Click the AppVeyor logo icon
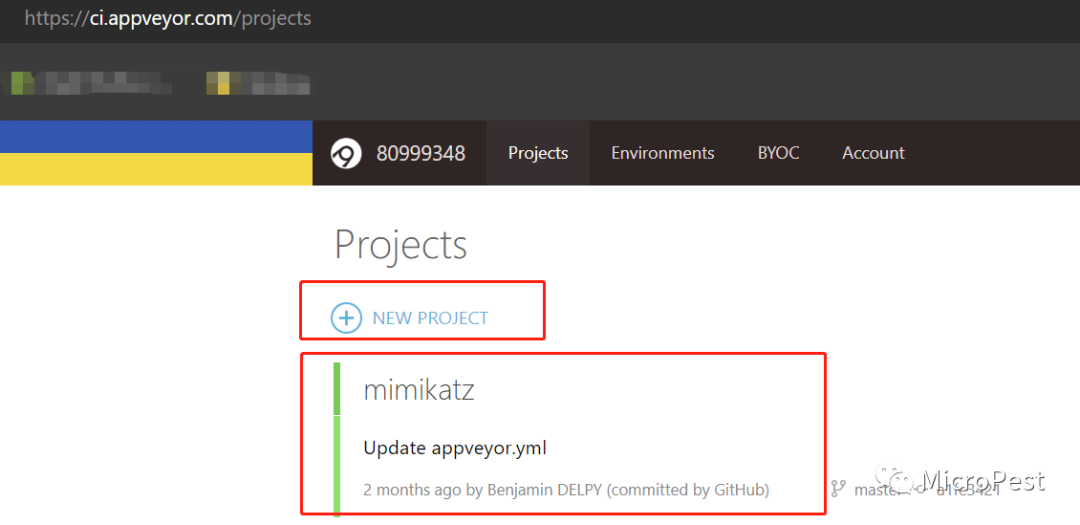The height and width of the screenshot is (525, 1080). click(346, 154)
